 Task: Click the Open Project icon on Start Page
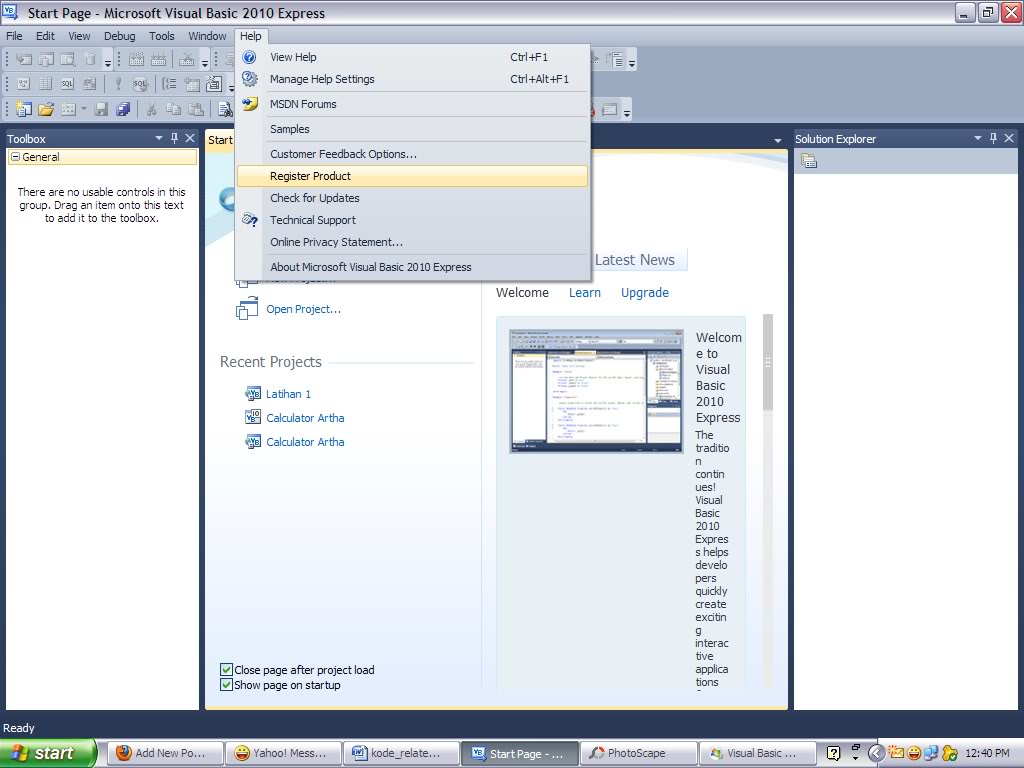247,308
